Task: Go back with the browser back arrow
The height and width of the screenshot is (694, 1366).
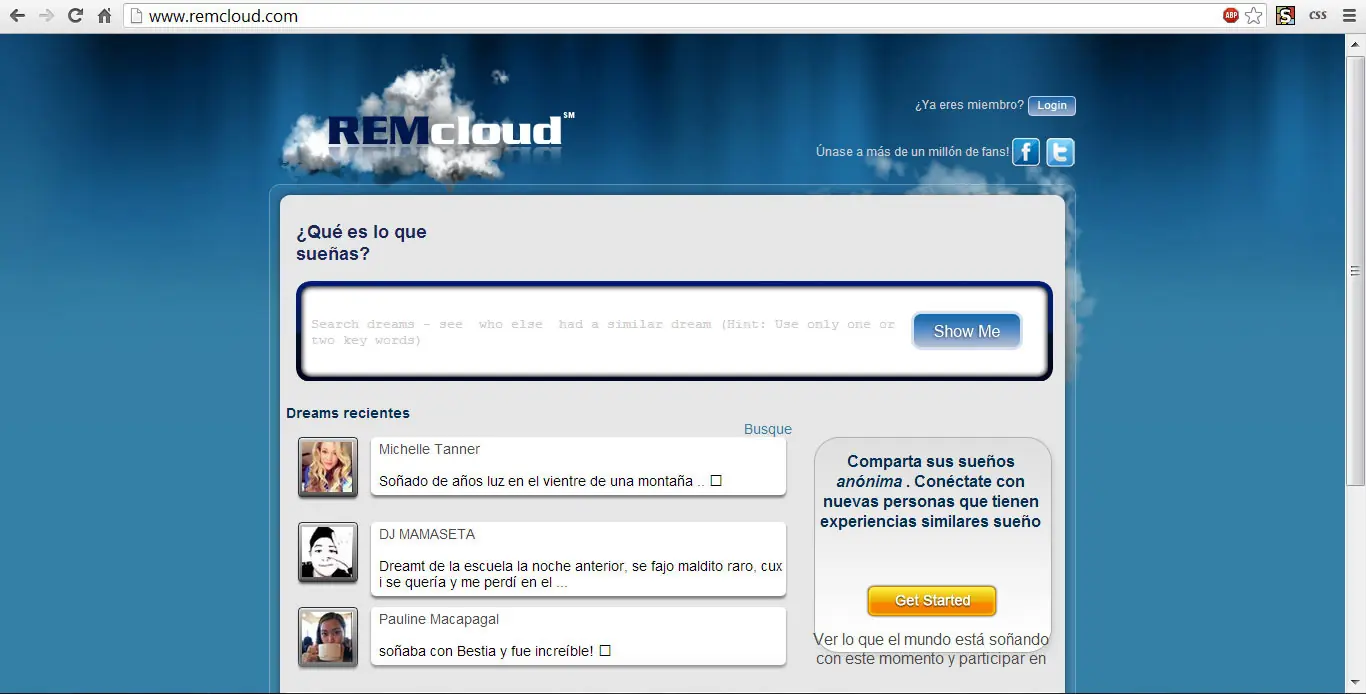Action: [x=17, y=16]
